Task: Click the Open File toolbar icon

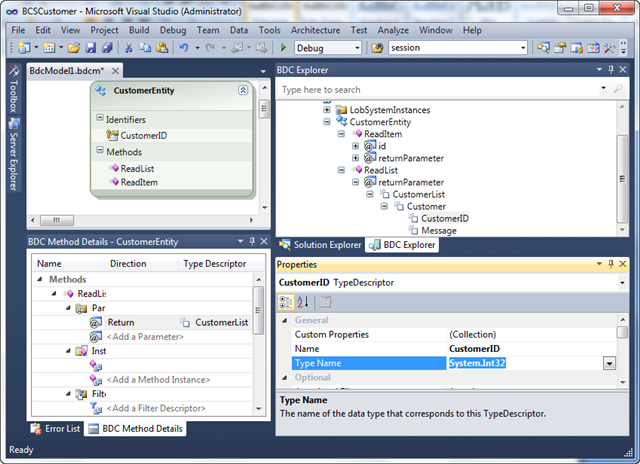Action: 74,48
